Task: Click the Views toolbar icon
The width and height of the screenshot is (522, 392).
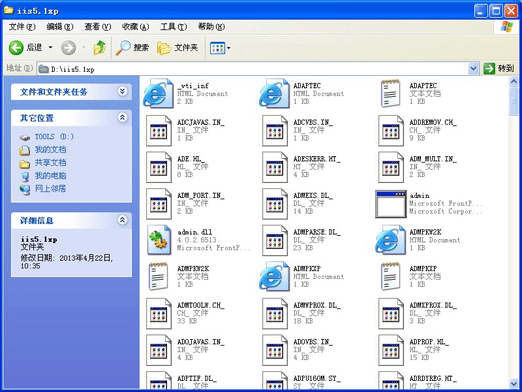Action: pos(217,48)
